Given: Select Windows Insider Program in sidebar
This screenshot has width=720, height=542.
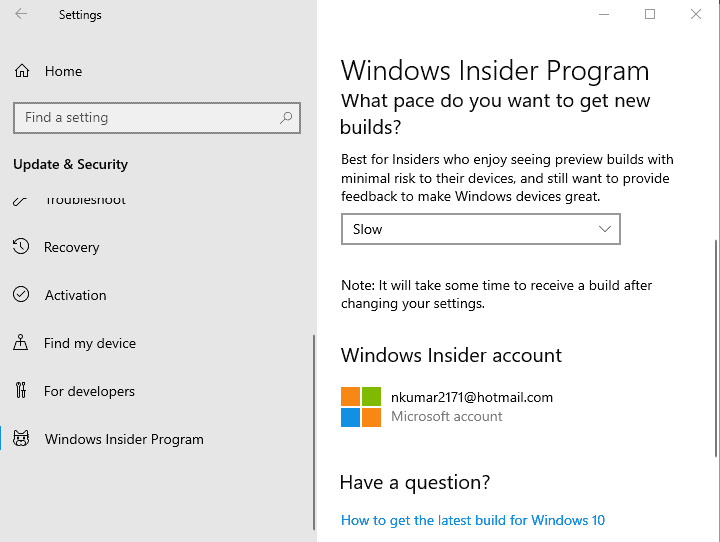Looking at the screenshot, I should pyautogui.click(x=124, y=439).
